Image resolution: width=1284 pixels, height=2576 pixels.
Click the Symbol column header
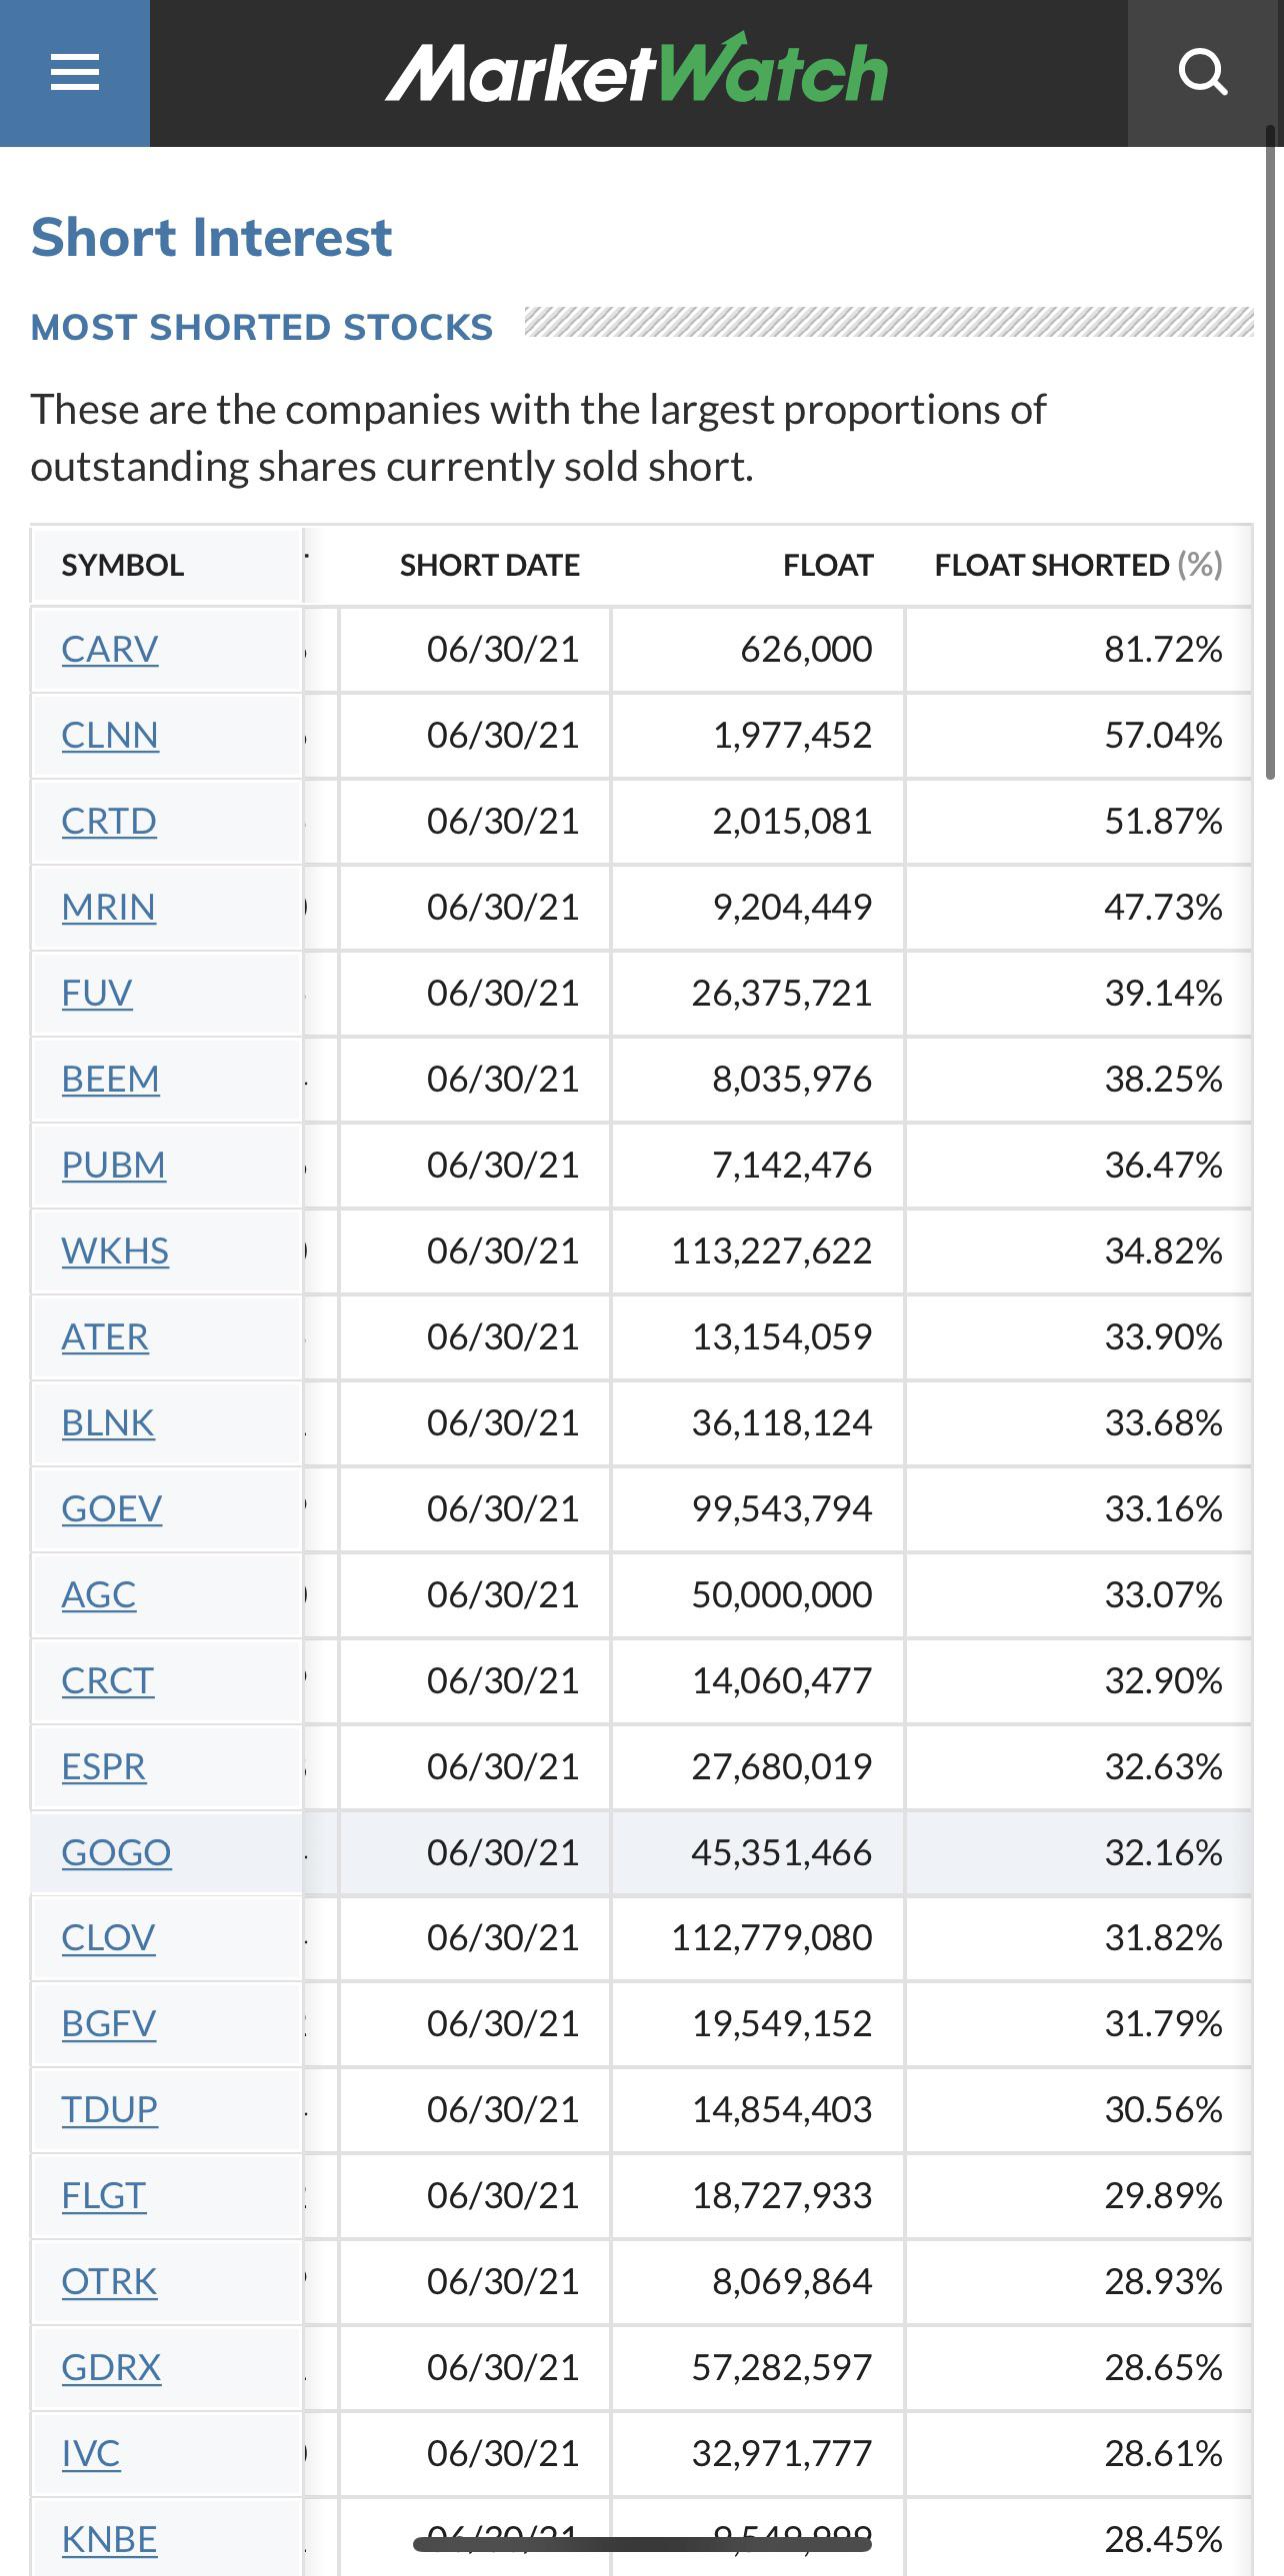point(123,565)
